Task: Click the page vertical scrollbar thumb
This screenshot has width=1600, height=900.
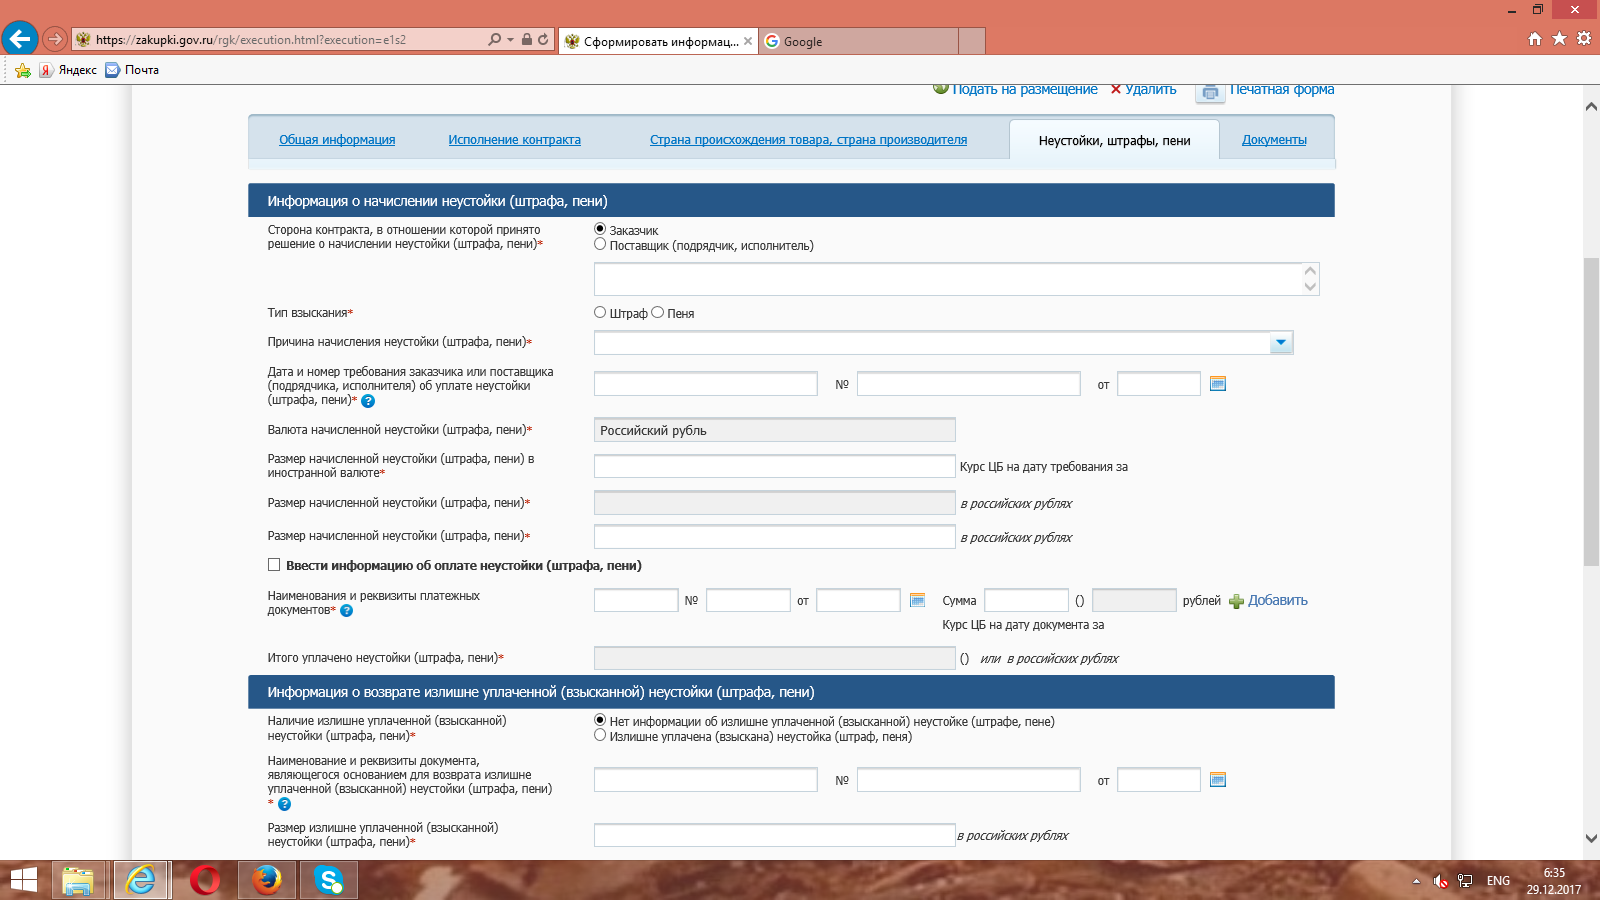Action: point(1591,410)
